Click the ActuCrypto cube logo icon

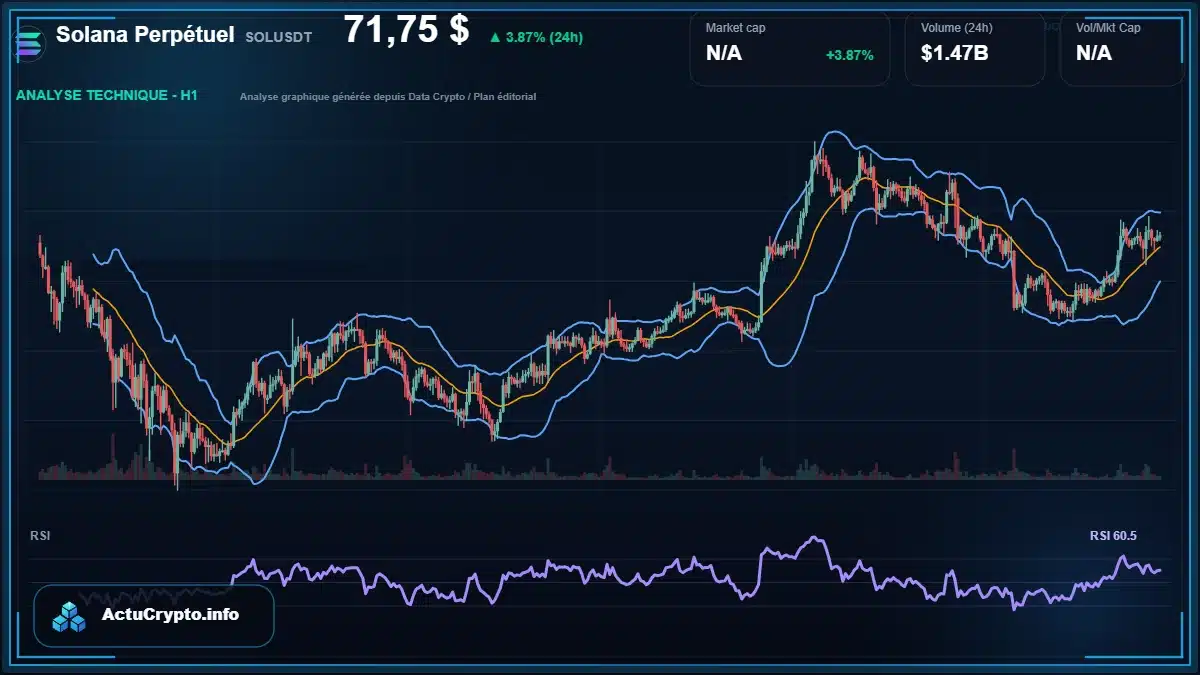coord(70,616)
